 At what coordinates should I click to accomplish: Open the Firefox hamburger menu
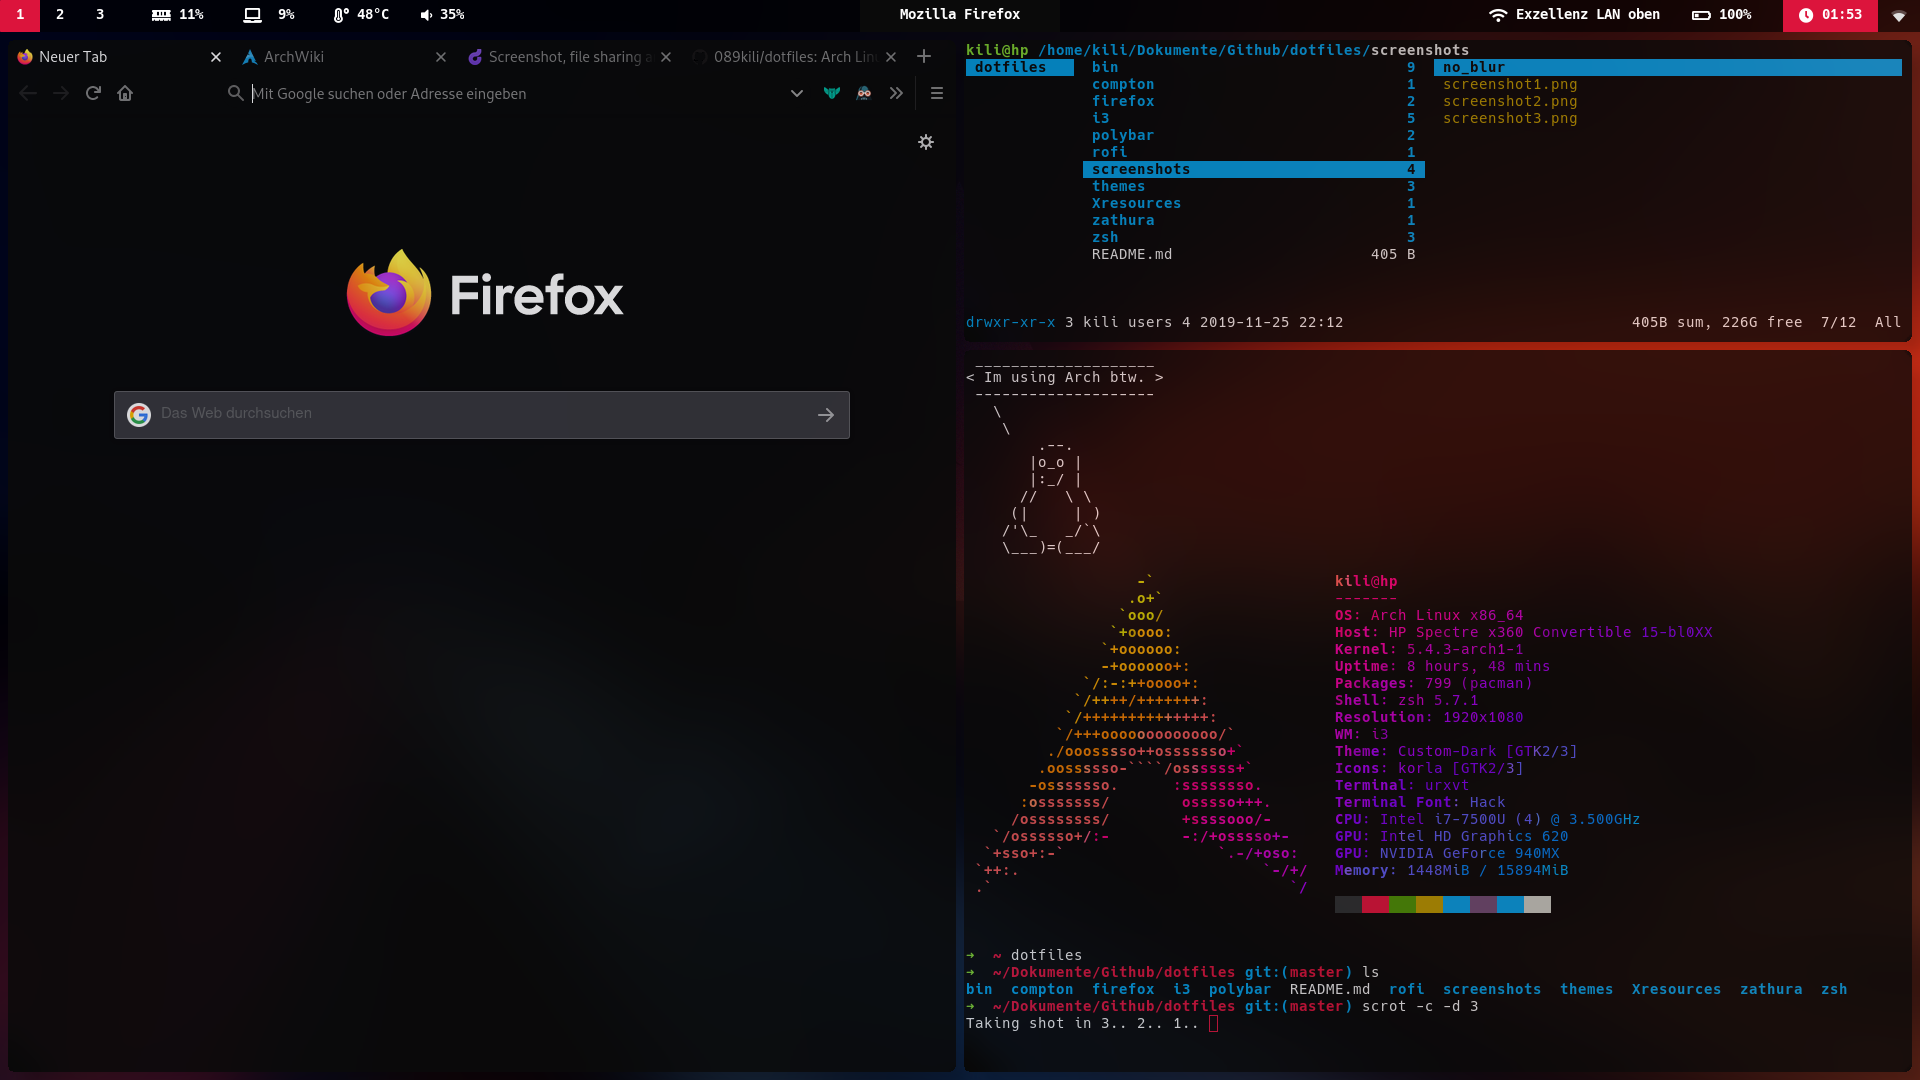tap(937, 93)
